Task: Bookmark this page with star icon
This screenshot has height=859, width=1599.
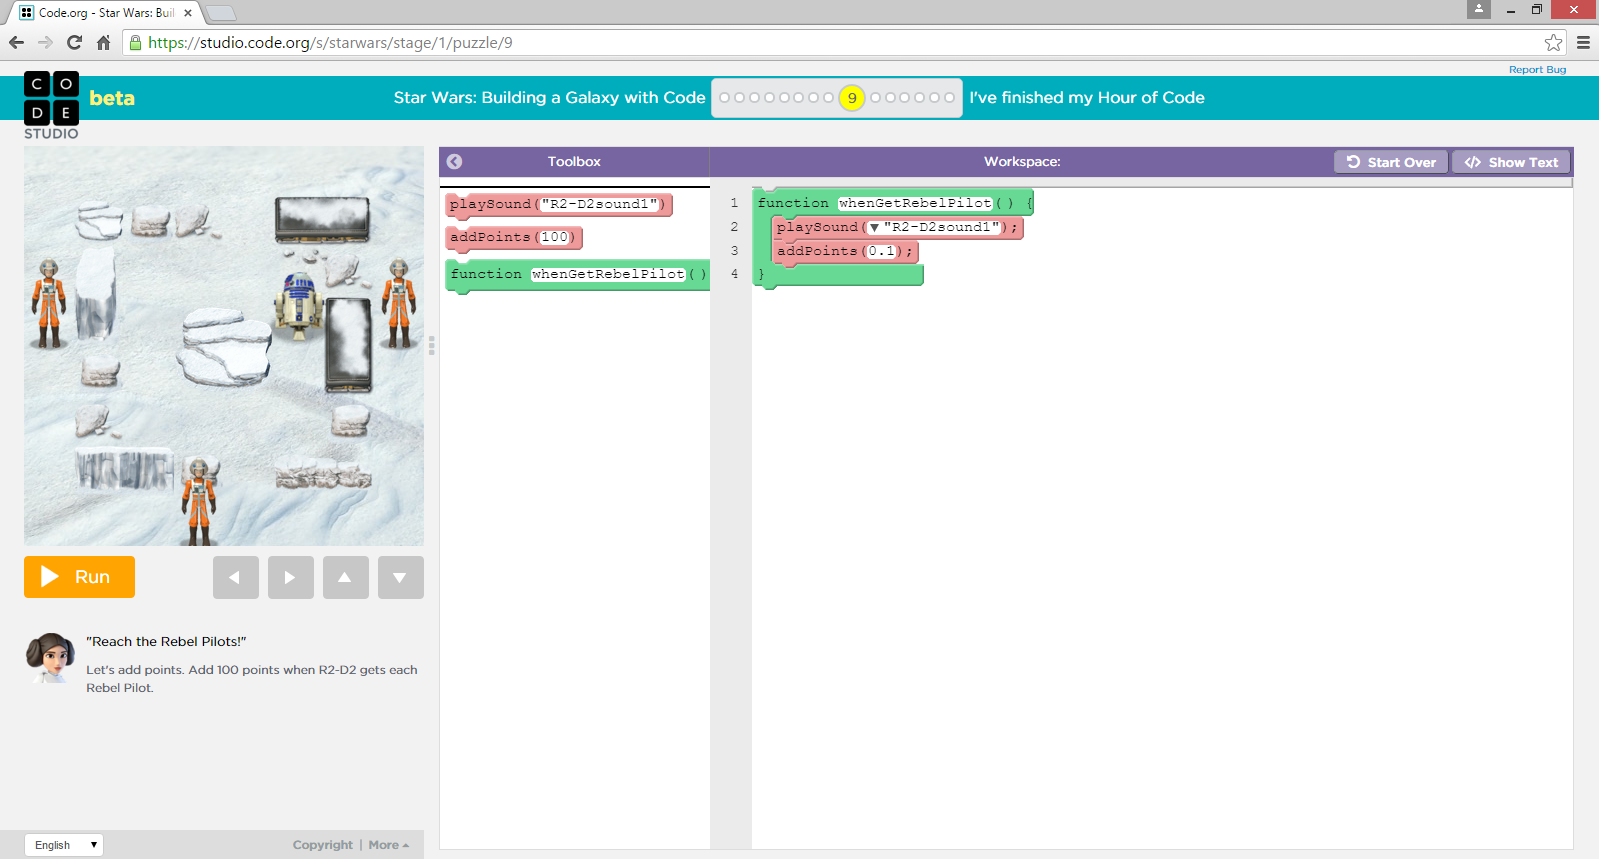Action: [x=1553, y=43]
